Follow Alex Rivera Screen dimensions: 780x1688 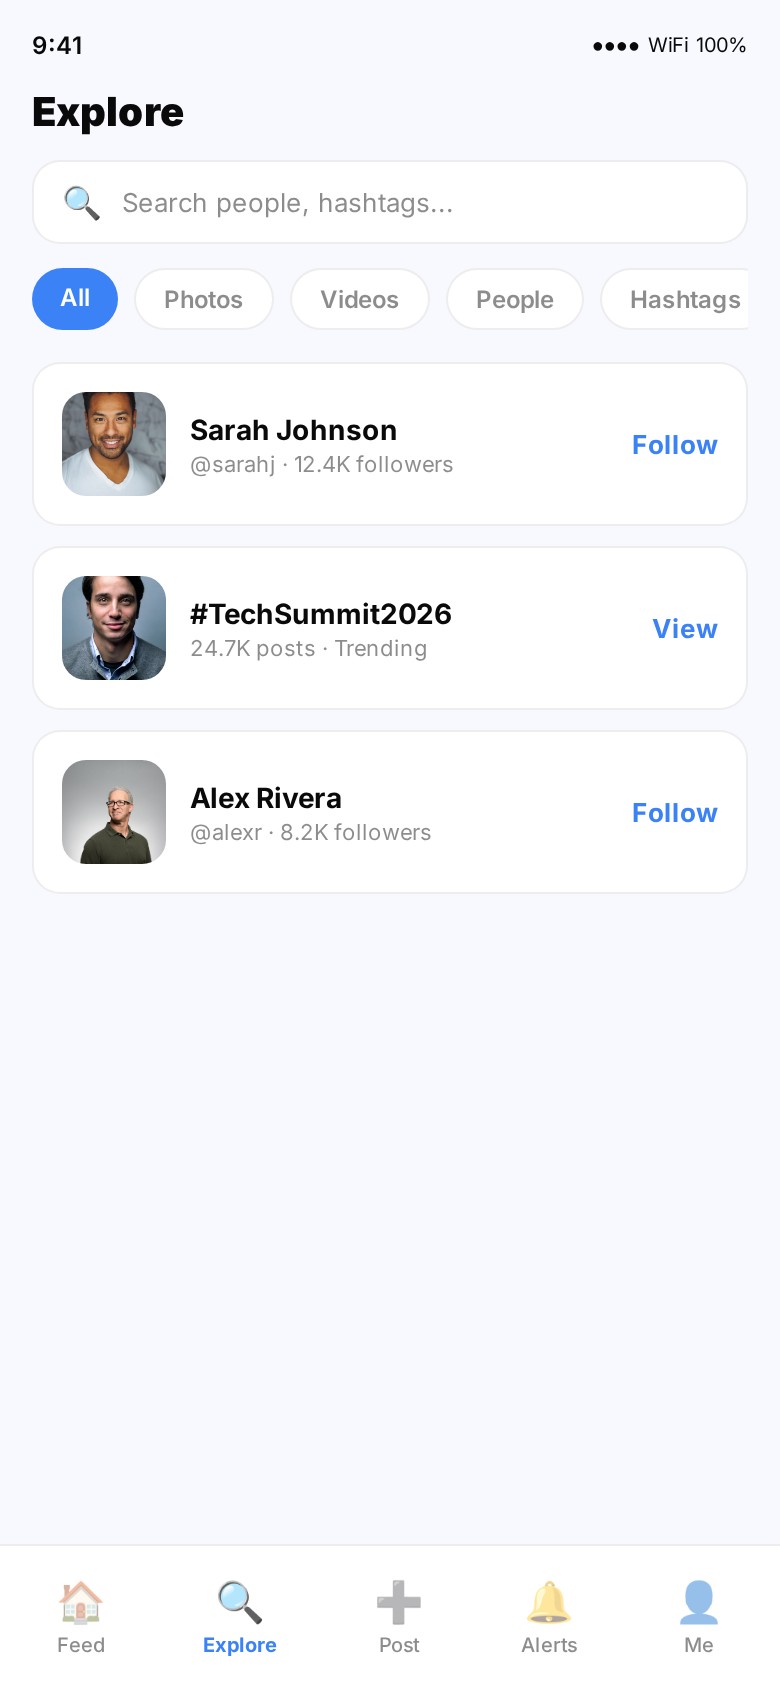point(675,813)
